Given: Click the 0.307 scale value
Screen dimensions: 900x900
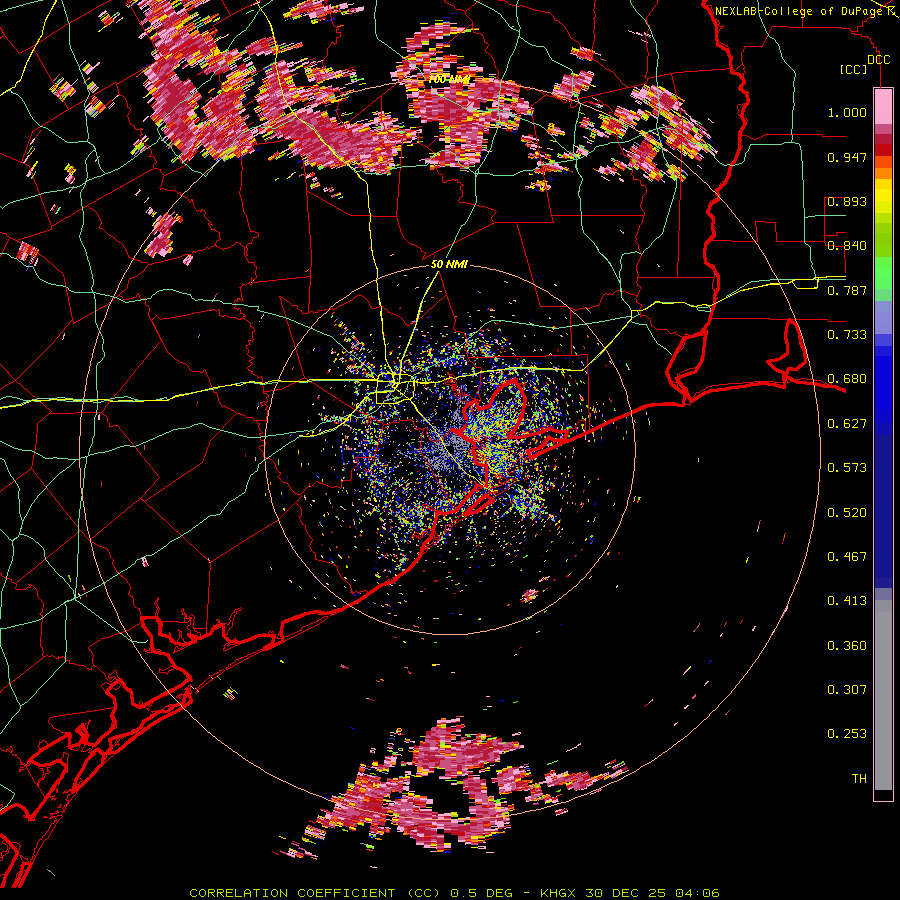Looking at the screenshot, I should point(847,690).
